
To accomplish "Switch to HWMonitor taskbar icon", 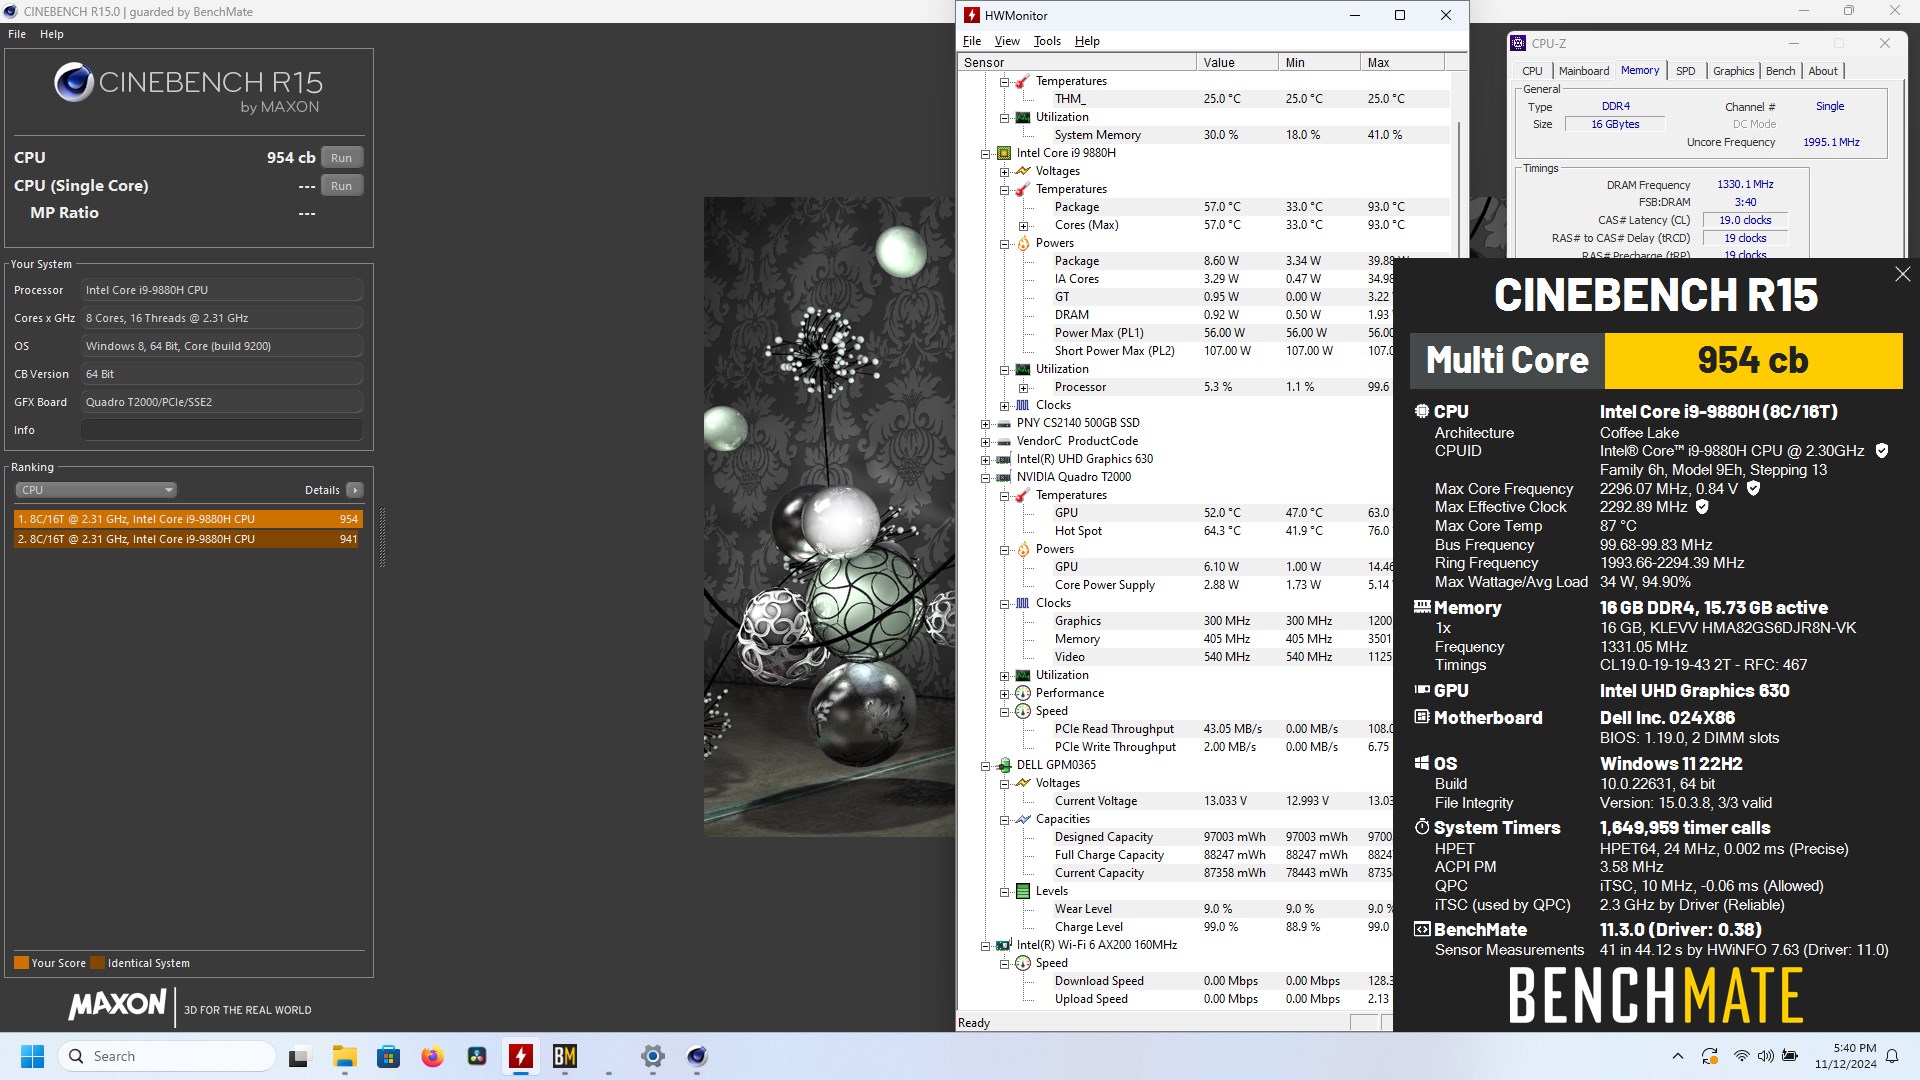I will coord(521,1056).
